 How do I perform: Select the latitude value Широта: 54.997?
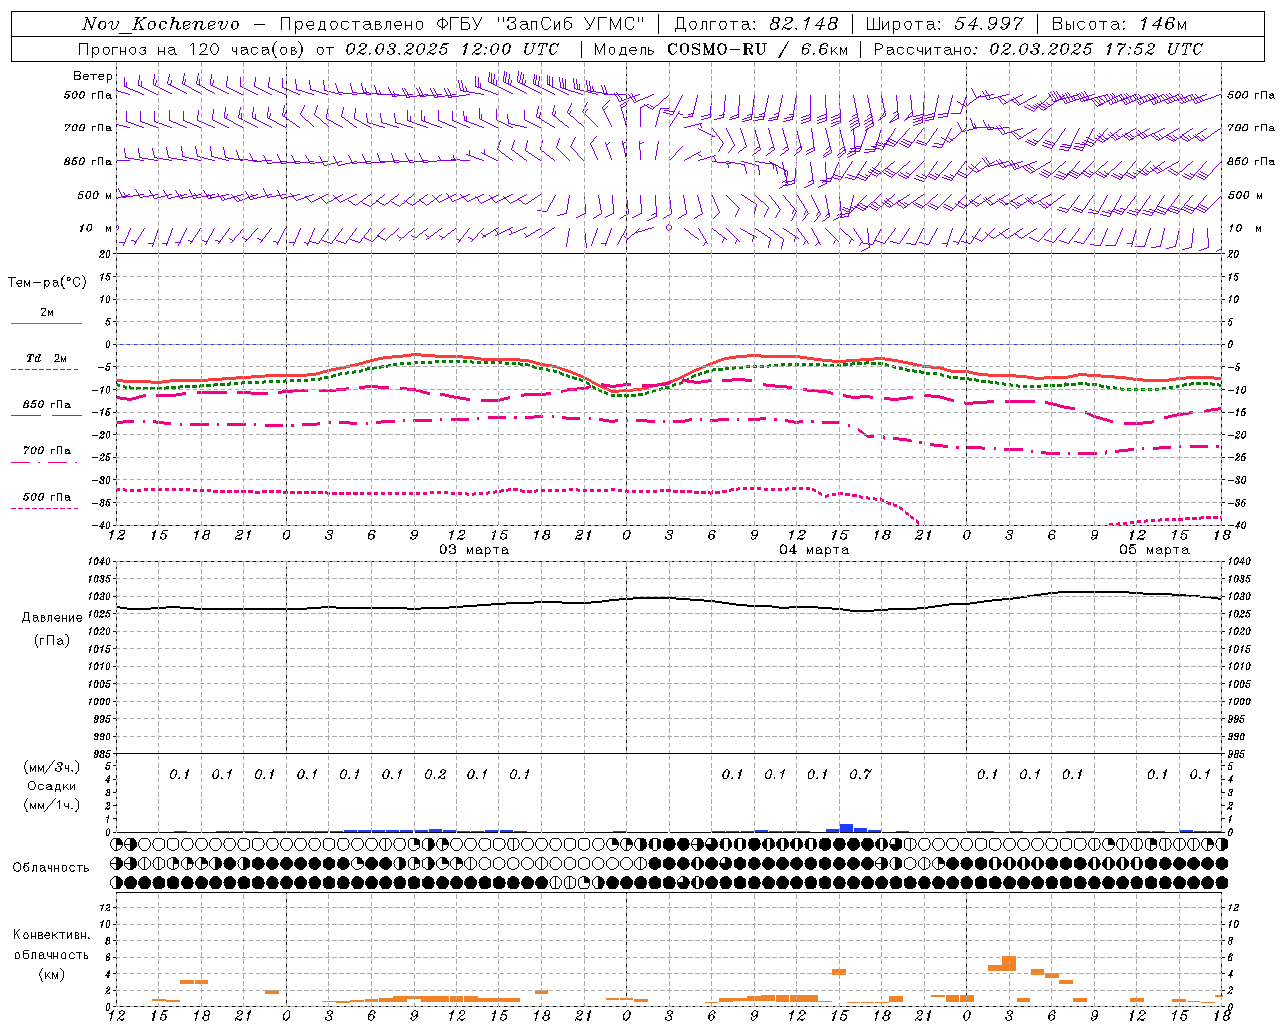(x=944, y=24)
